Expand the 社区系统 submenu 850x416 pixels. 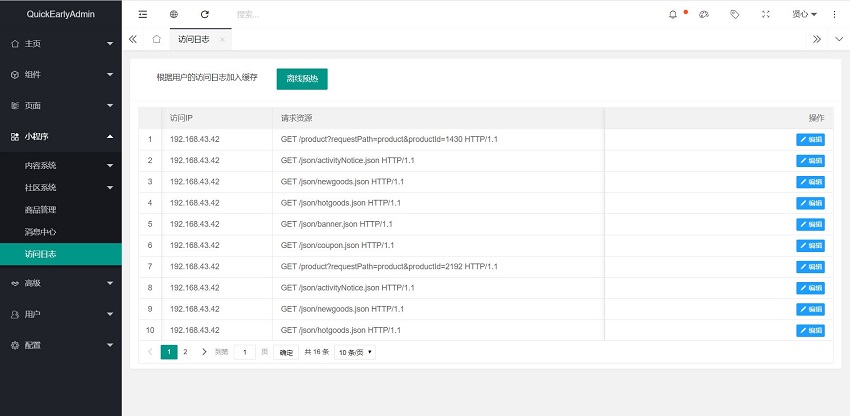tap(61, 188)
